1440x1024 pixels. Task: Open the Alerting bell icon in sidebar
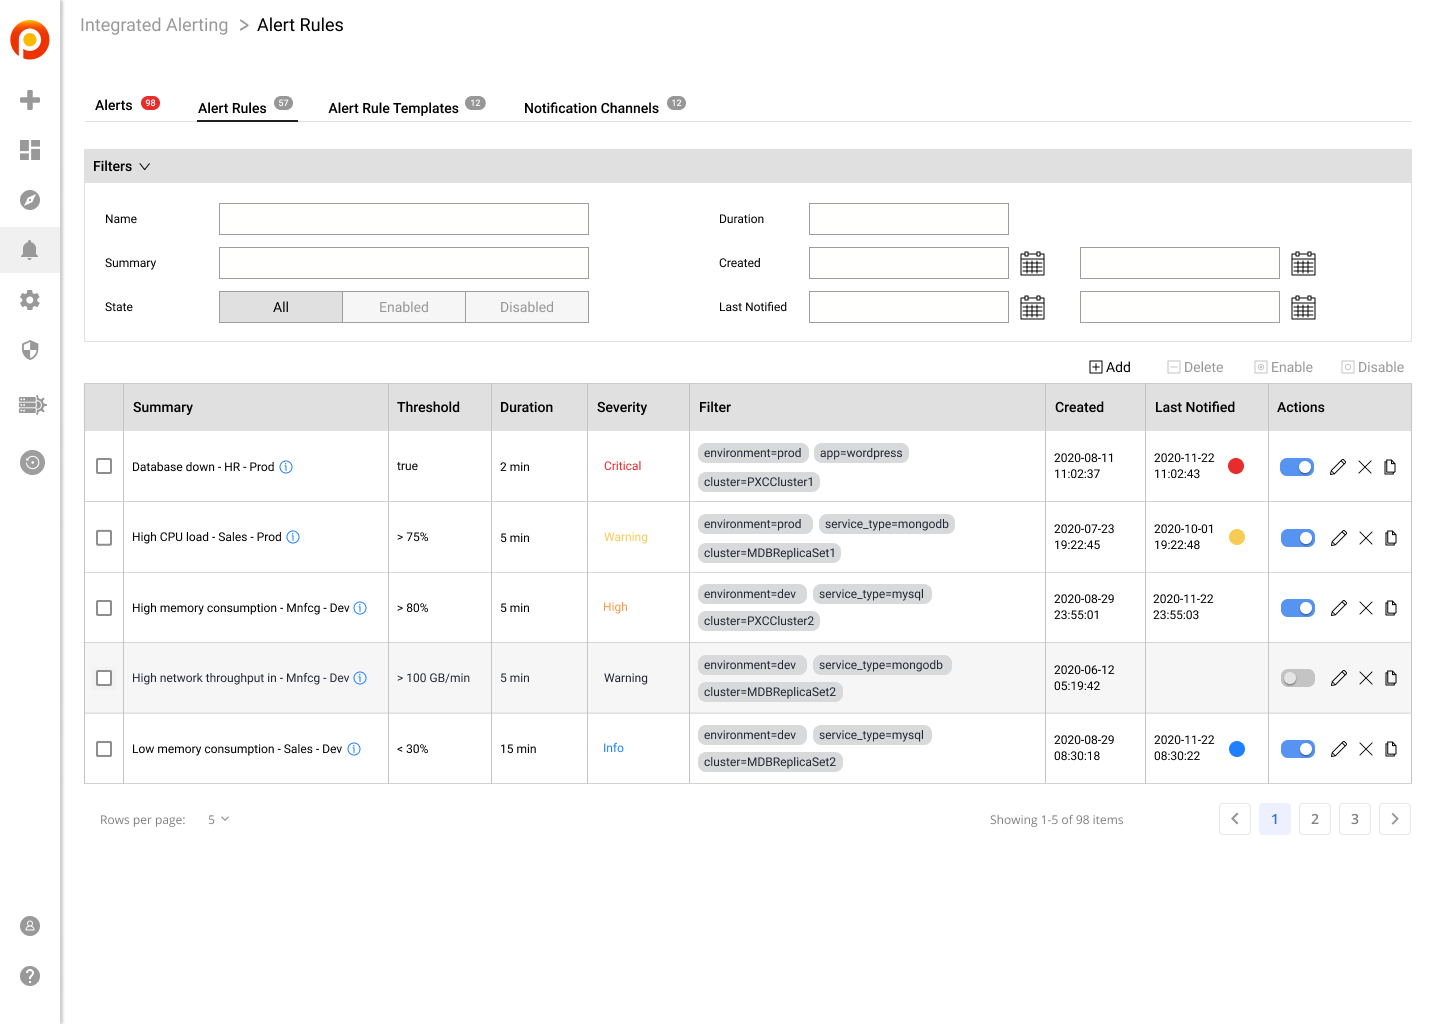[x=30, y=249]
